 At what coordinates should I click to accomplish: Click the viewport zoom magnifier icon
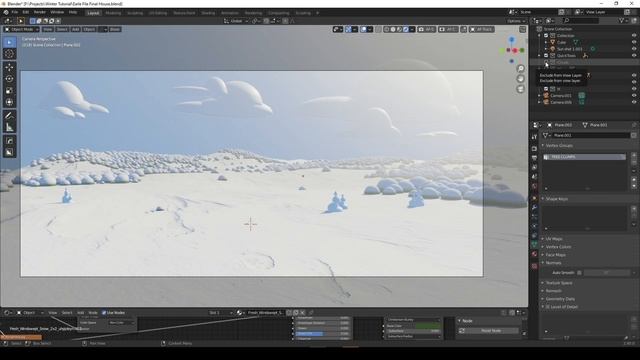[x=520, y=68]
